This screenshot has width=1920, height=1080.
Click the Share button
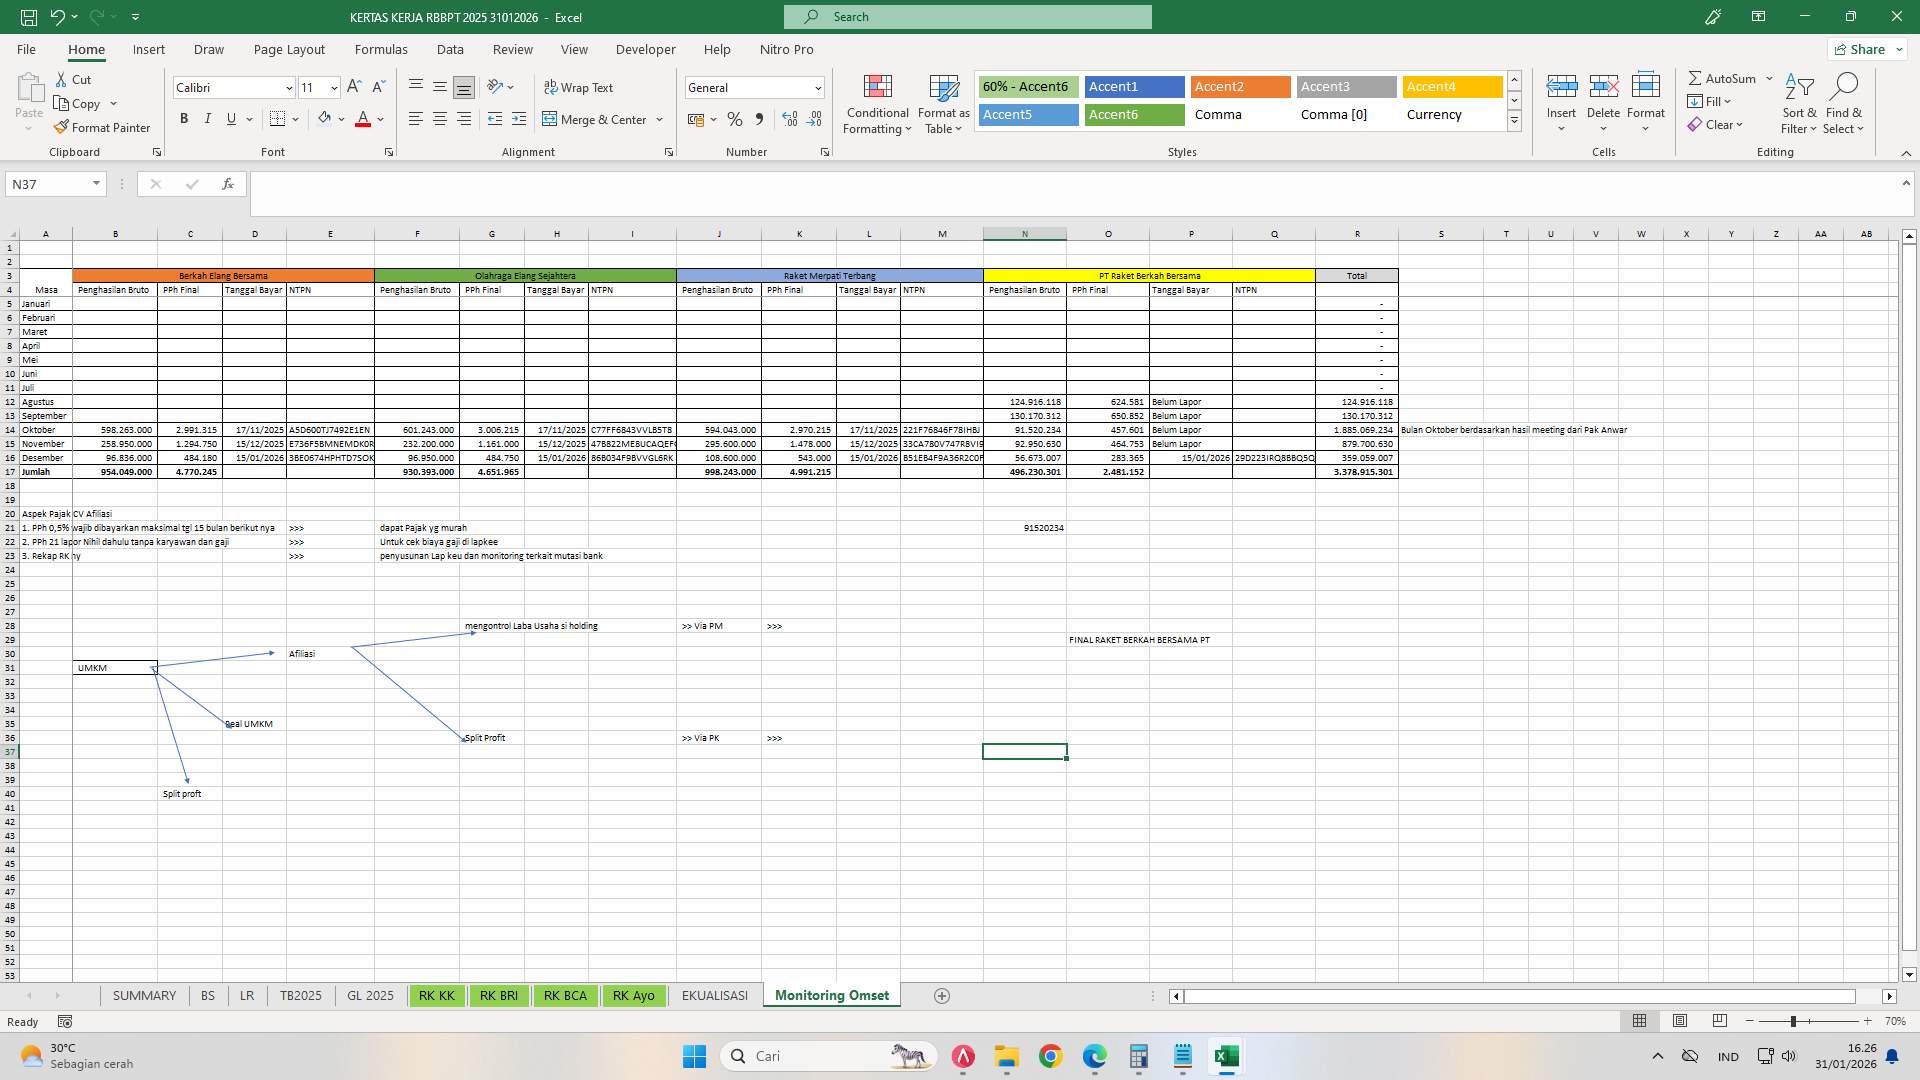(1866, 49)
